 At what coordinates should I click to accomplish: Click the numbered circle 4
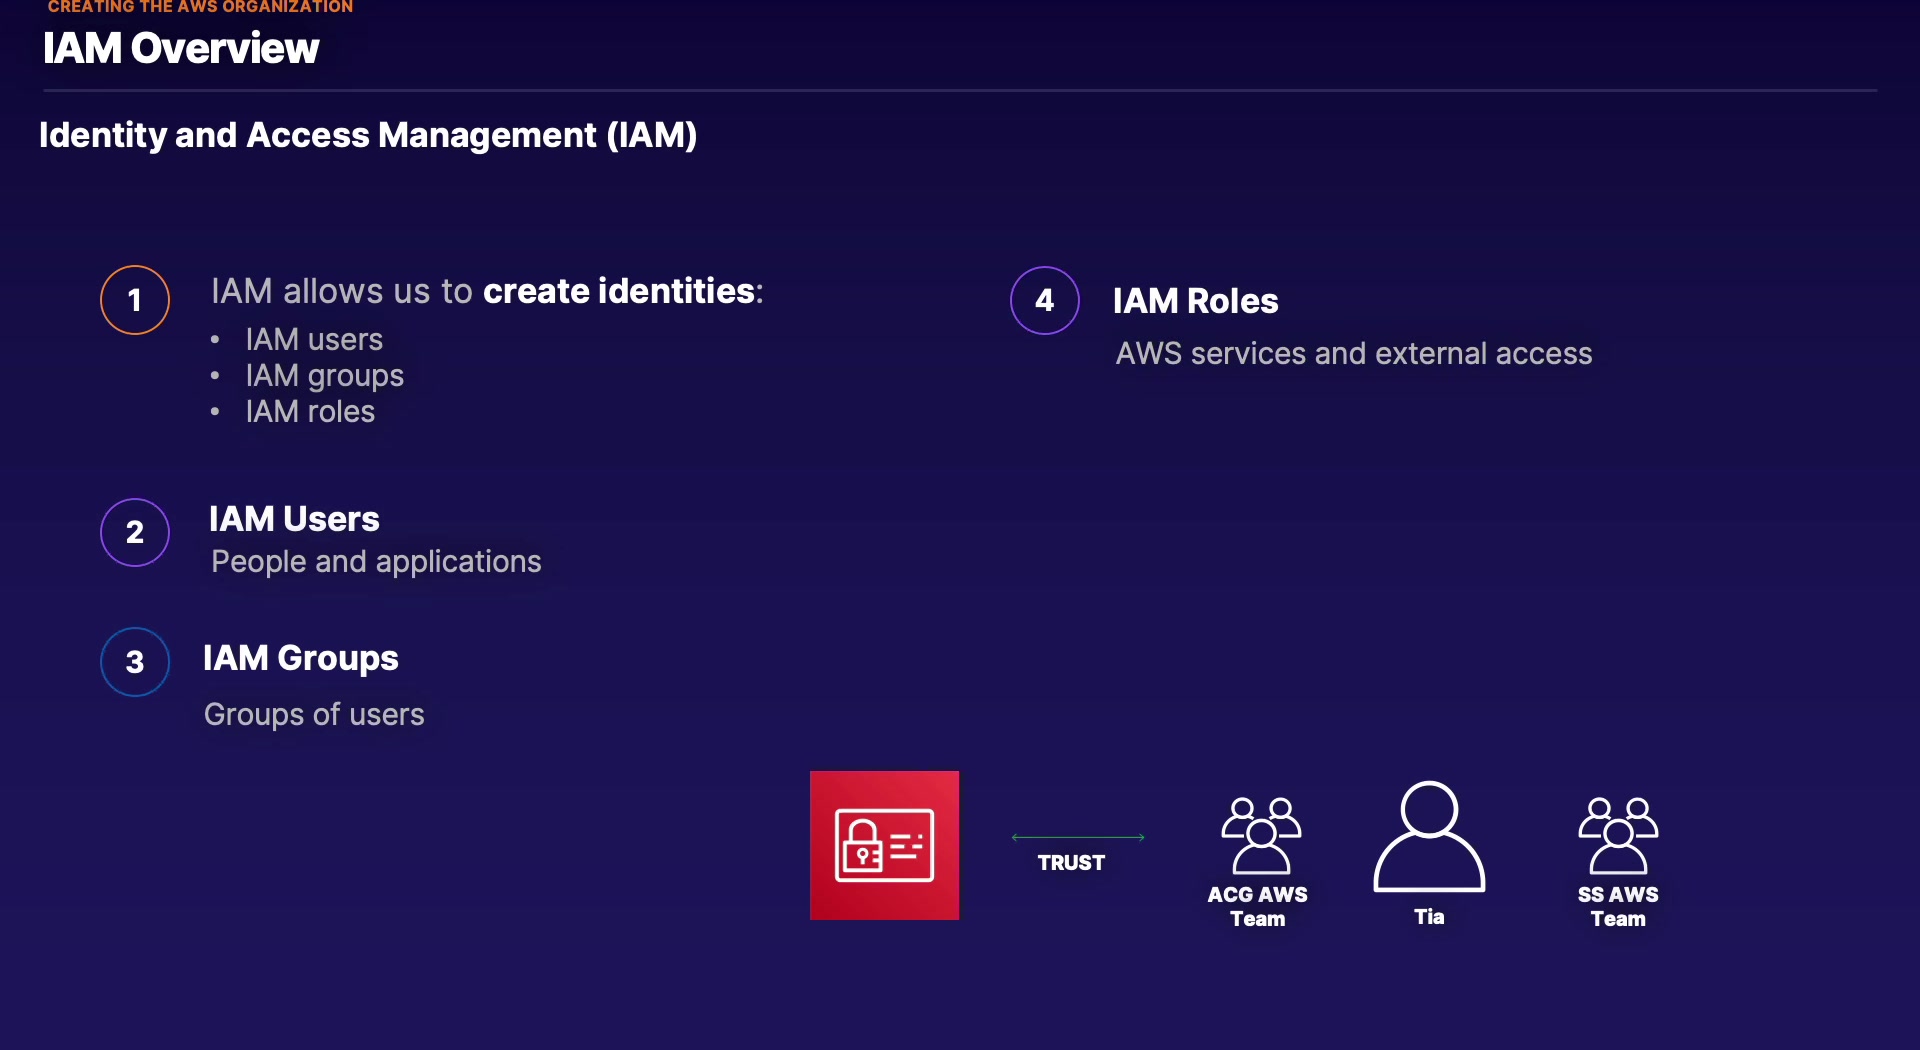(x=1045, y=300)
